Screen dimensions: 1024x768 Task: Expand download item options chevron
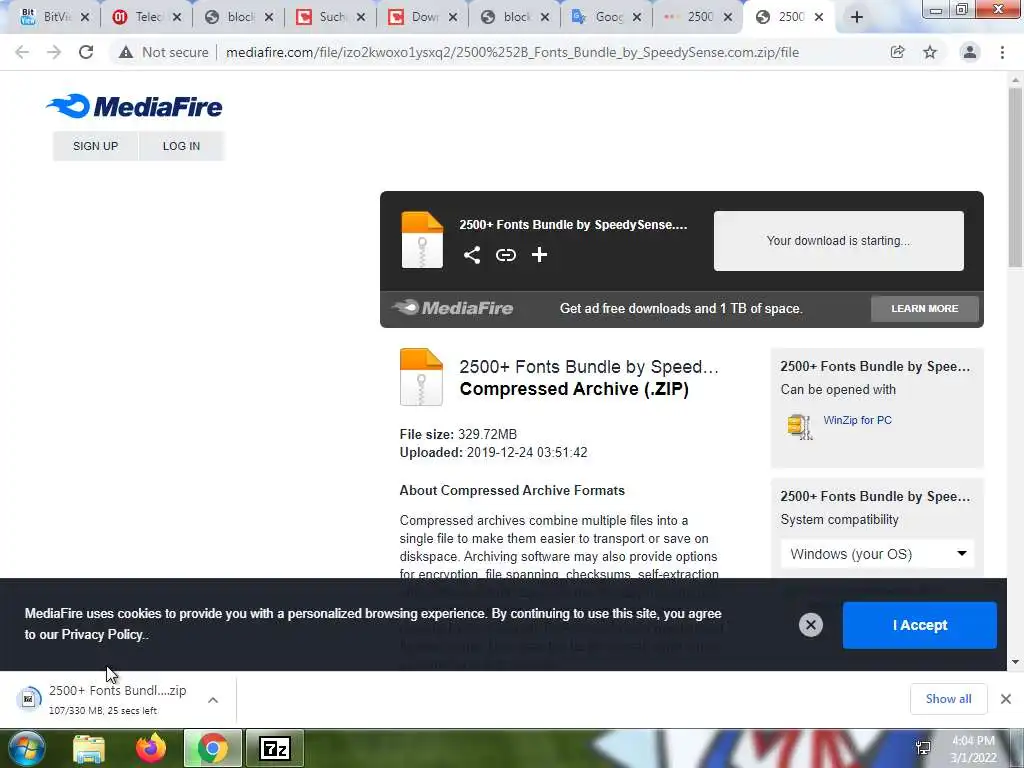point(213,699)
